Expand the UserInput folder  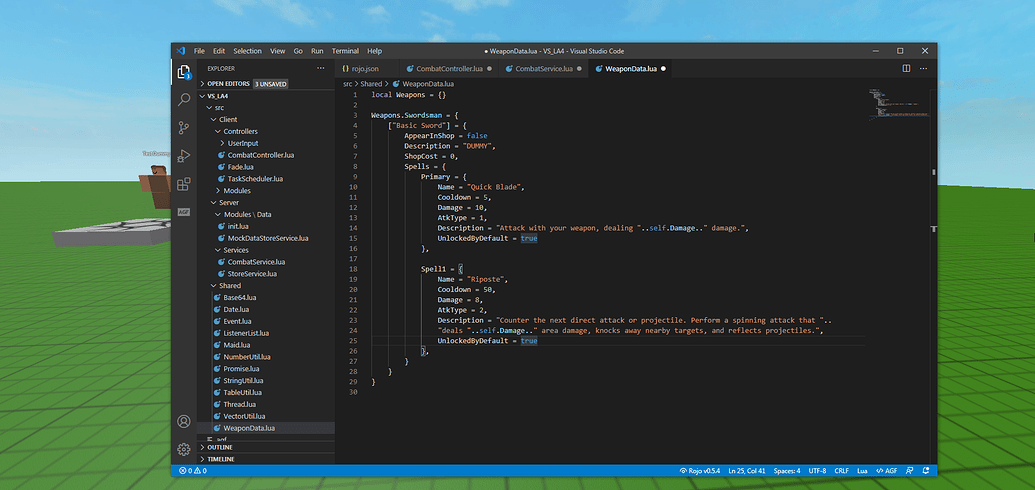coord(266,143)
